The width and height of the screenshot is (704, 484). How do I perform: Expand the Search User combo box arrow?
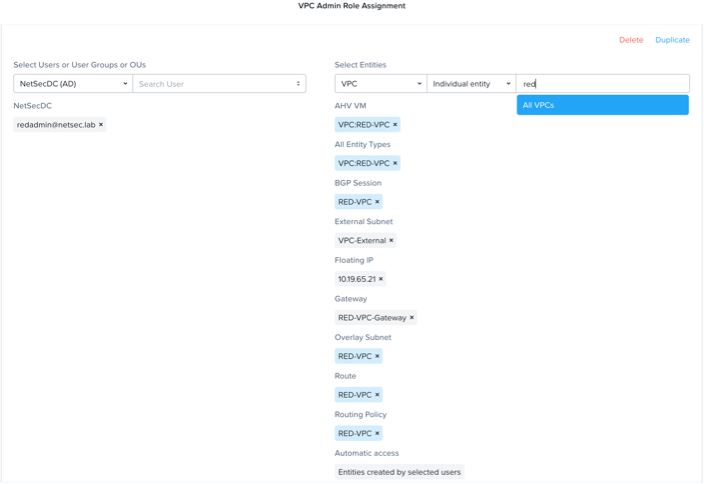298,84
